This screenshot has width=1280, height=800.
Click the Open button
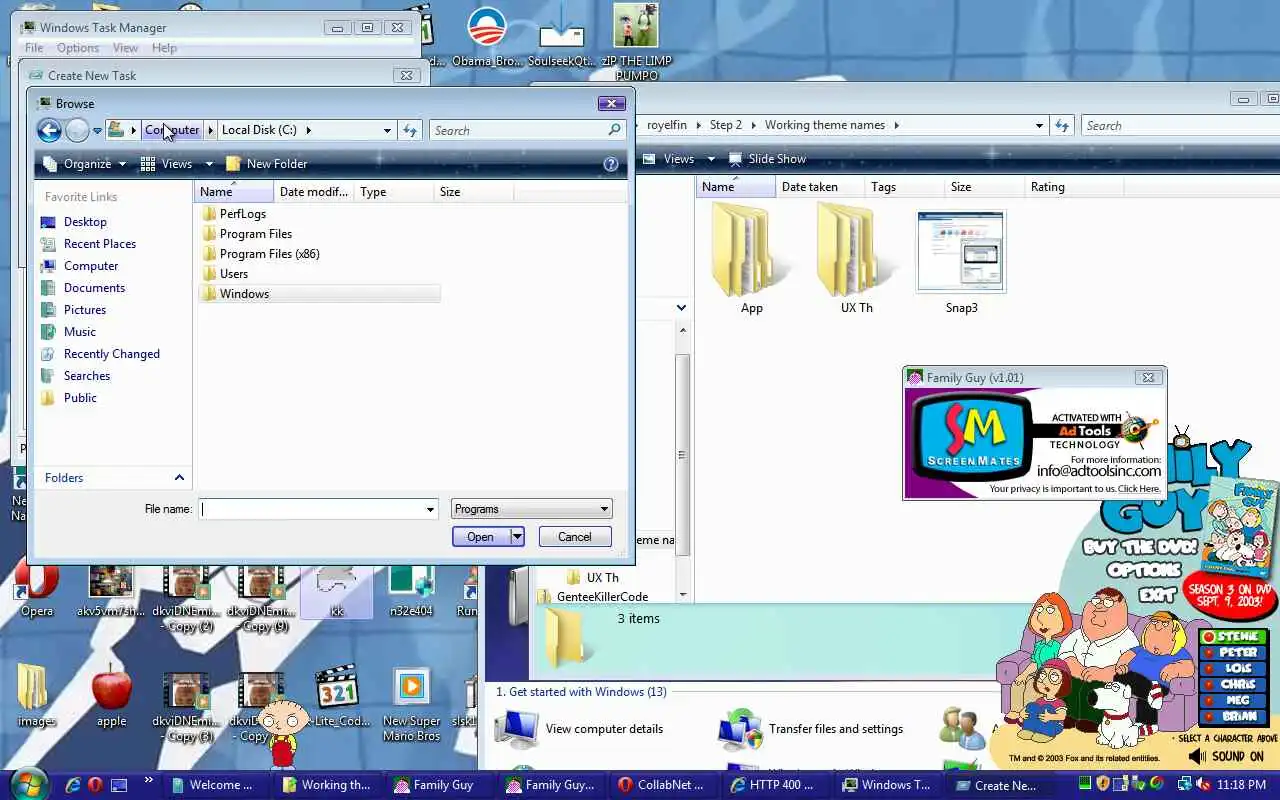click(480, 537)
